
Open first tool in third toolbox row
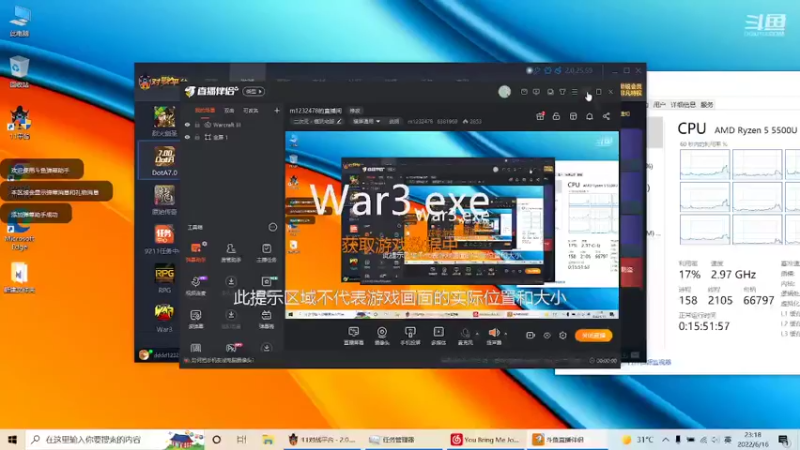pos(196,318)
